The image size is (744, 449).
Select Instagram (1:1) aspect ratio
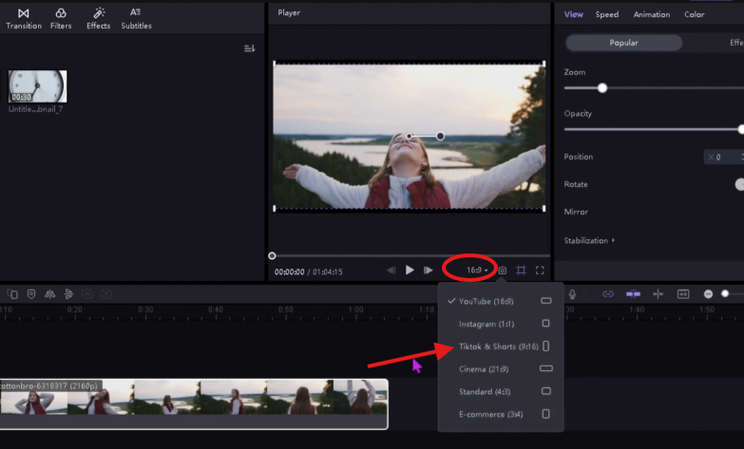coord(501,324)
